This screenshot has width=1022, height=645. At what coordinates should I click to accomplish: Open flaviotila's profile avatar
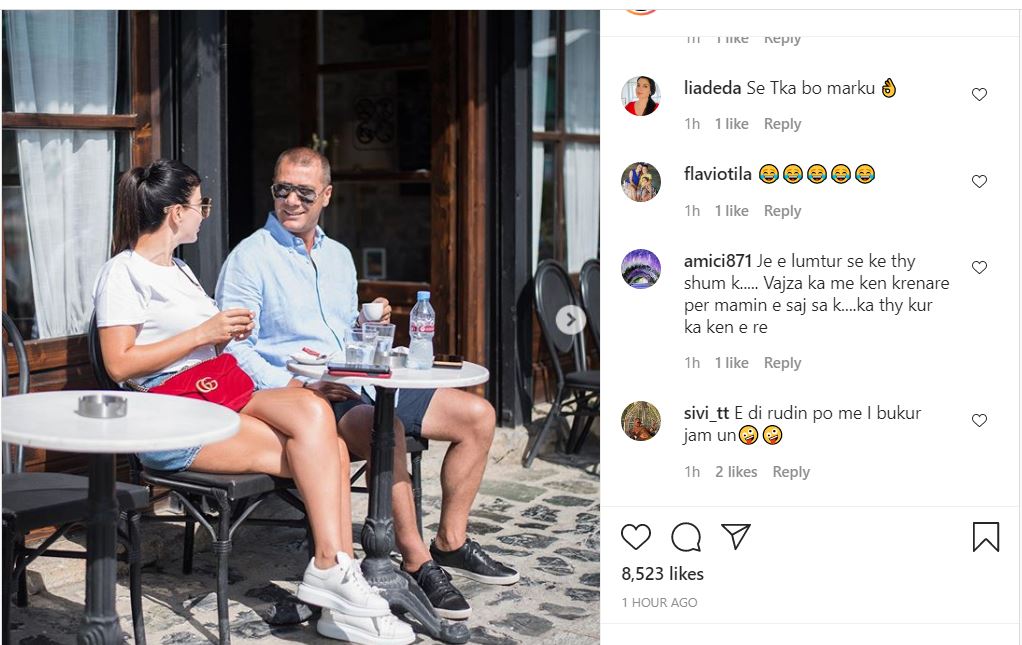641,182
